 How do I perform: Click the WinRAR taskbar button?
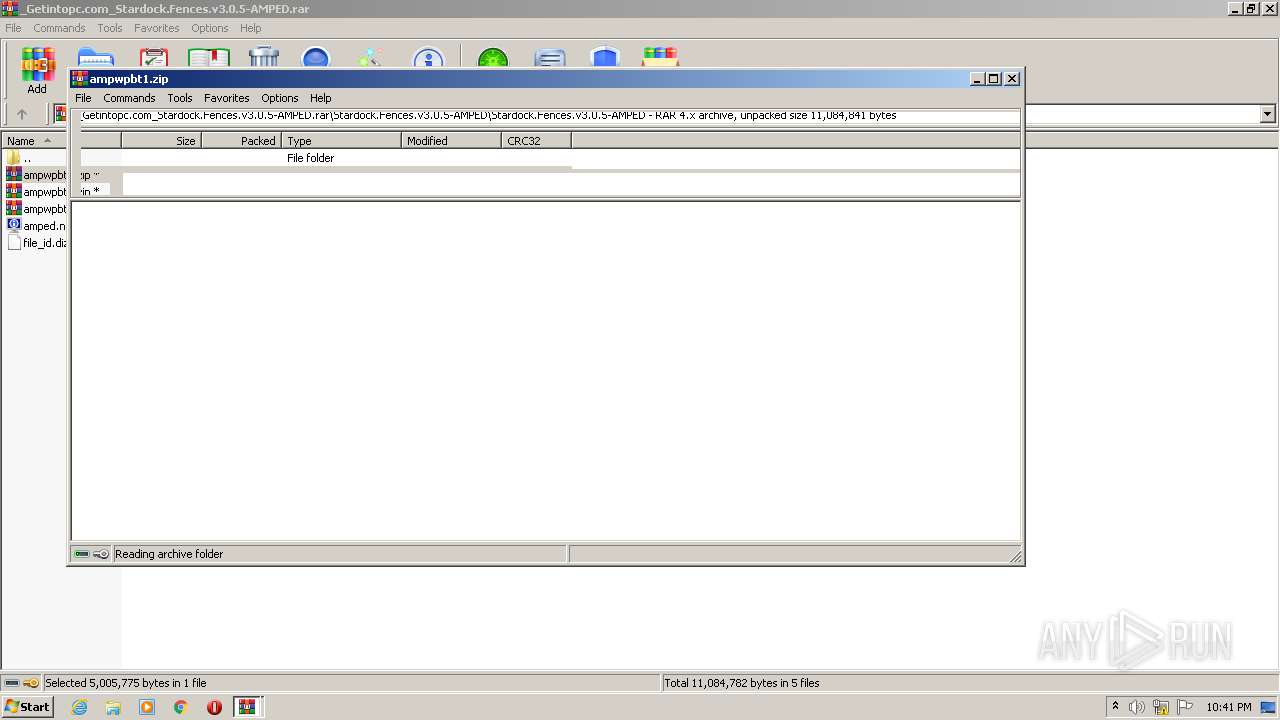point(247,707)
